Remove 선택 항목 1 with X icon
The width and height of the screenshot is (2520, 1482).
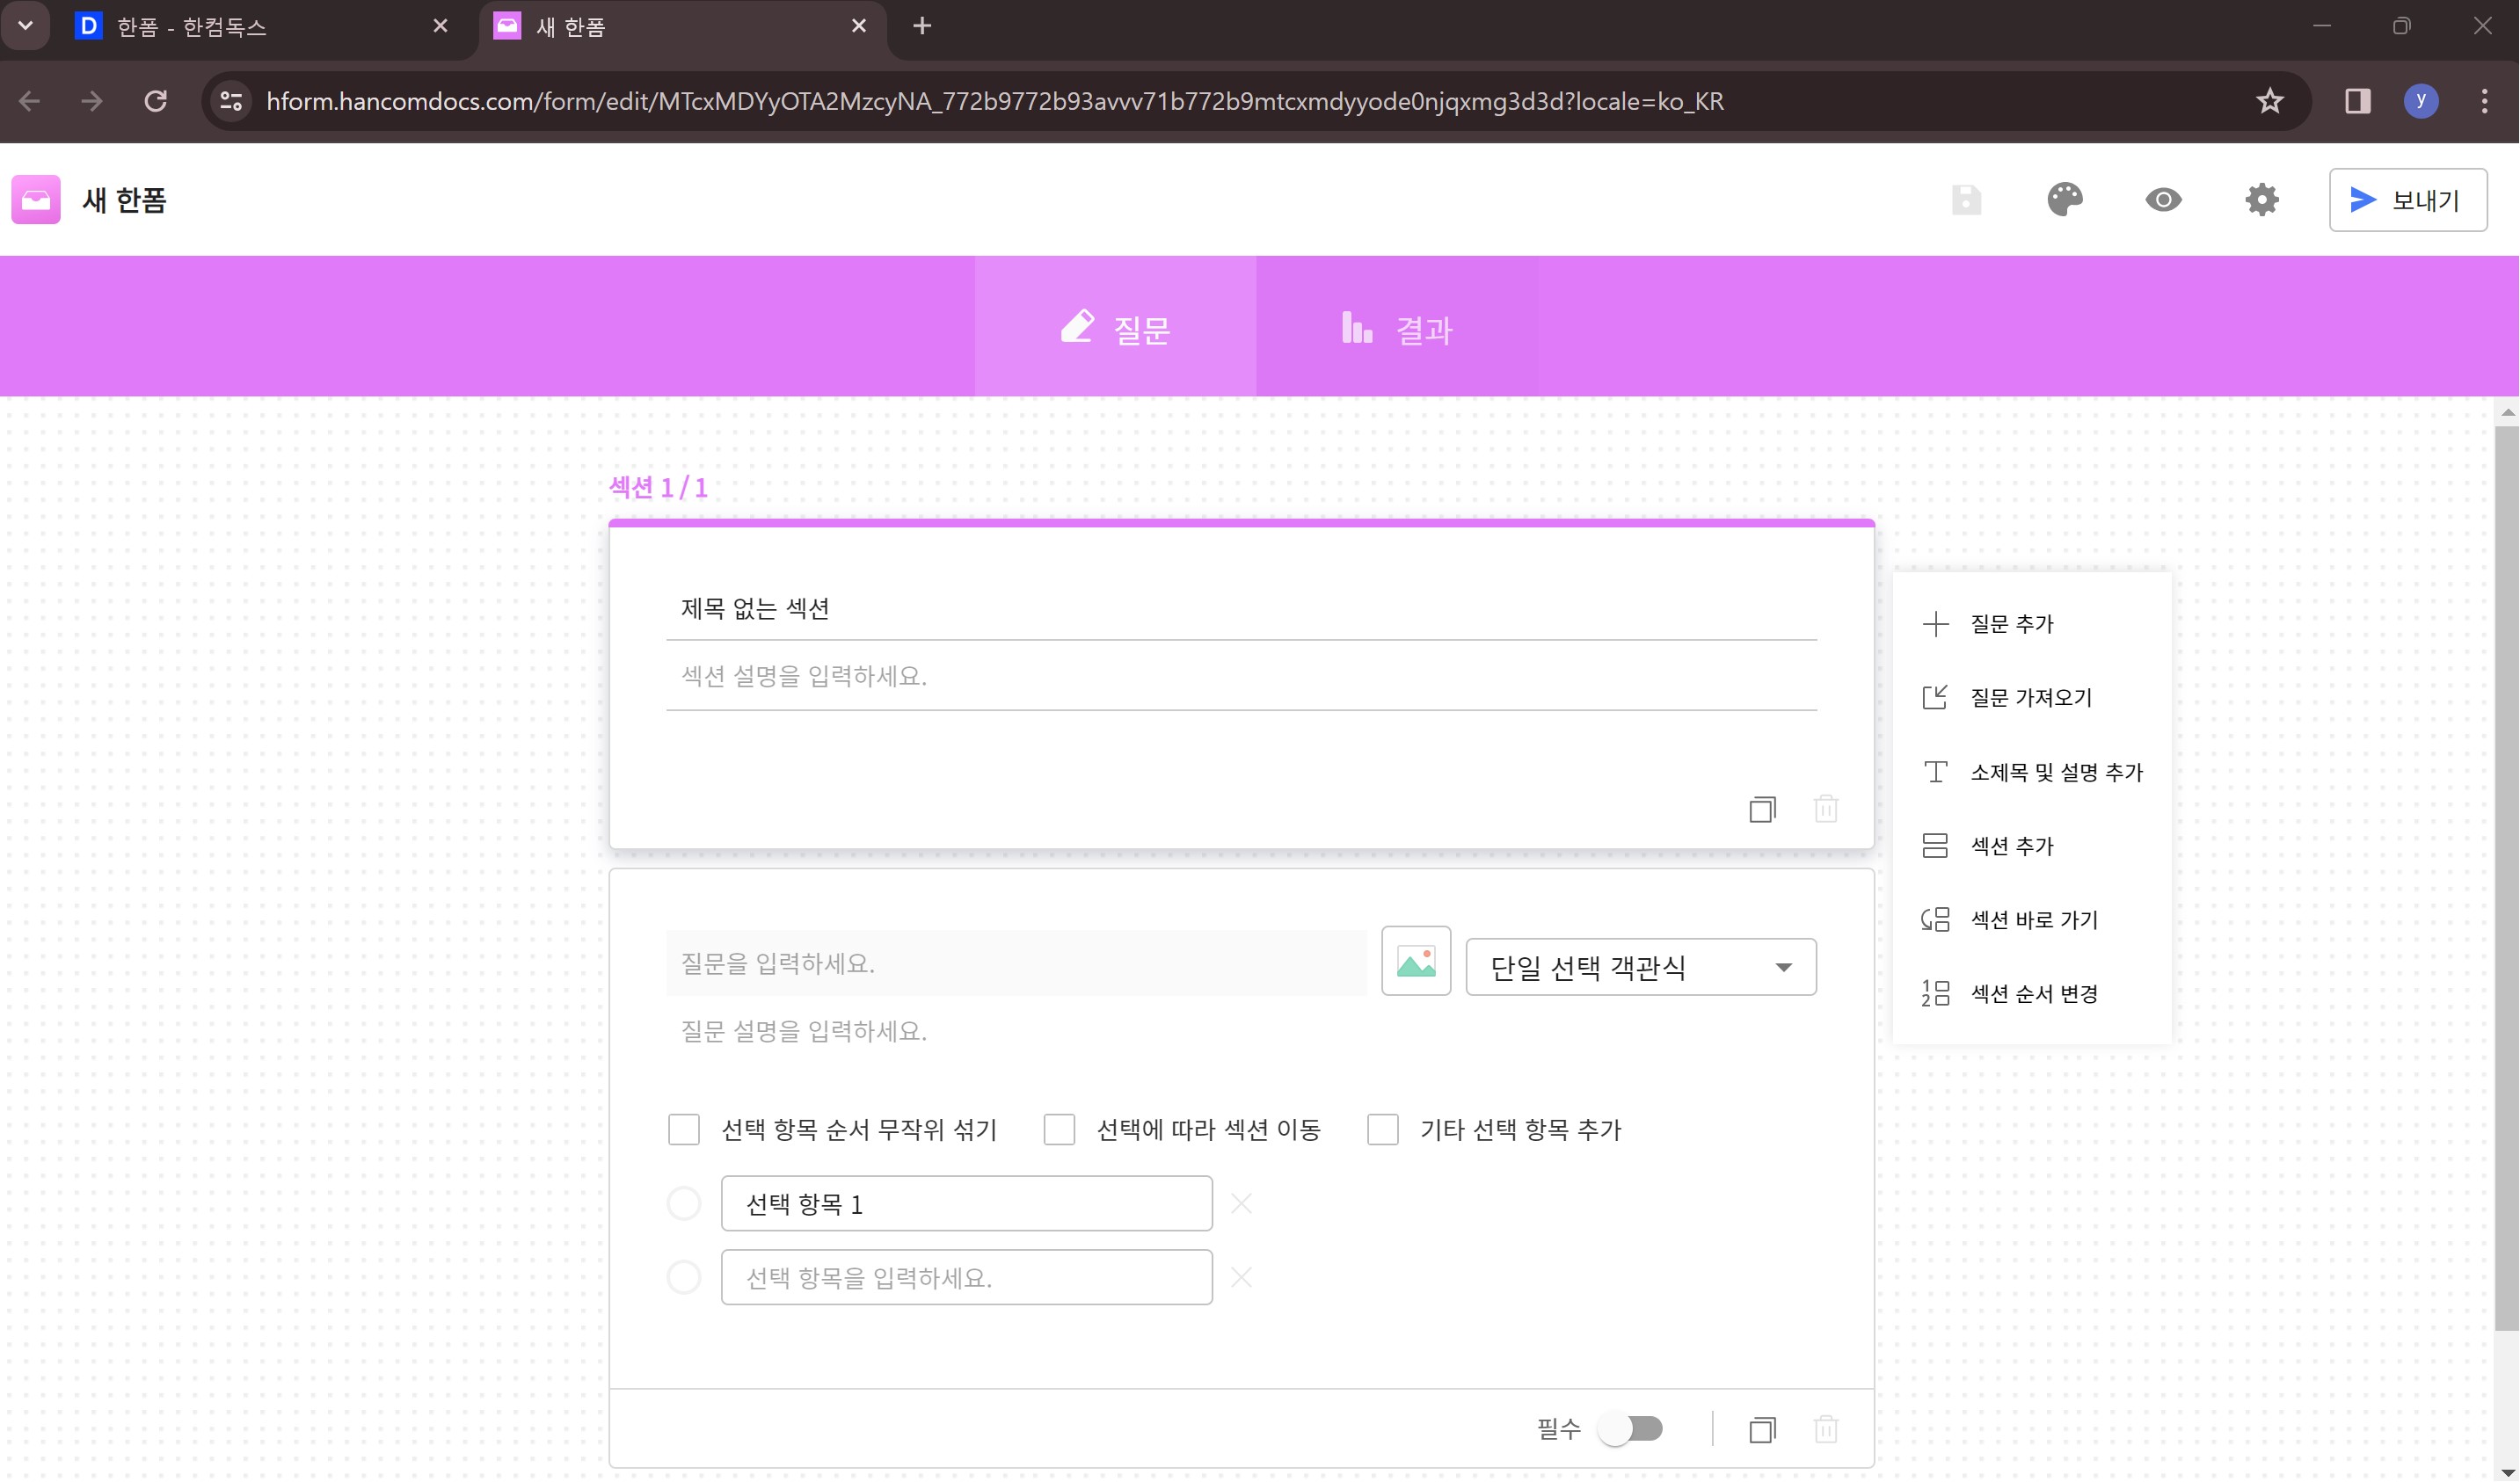pyautogui.click(x=1241, y=1203)
